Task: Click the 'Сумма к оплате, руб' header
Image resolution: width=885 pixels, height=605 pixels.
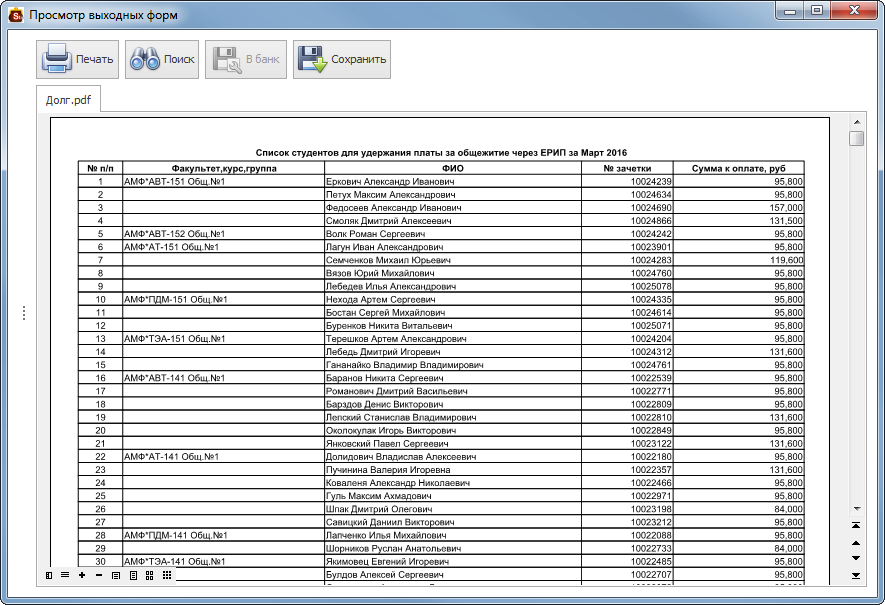Action: (x=738, y=168)
